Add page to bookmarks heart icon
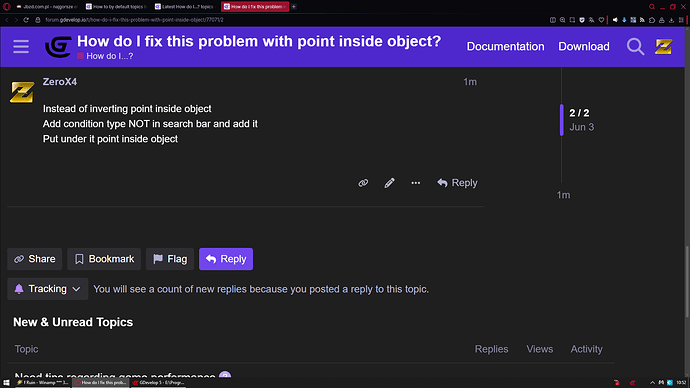690x388 pixels. [x=601, y=20]
